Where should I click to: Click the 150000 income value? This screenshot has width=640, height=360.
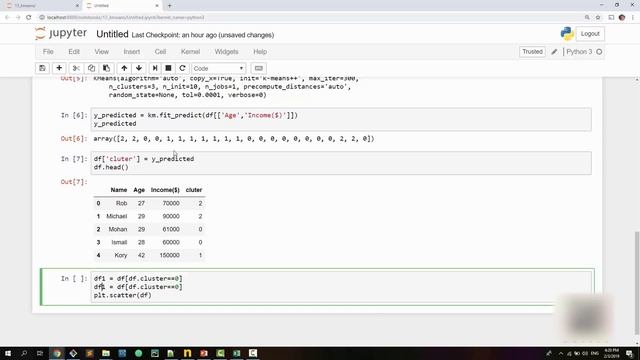pos(169,256)
